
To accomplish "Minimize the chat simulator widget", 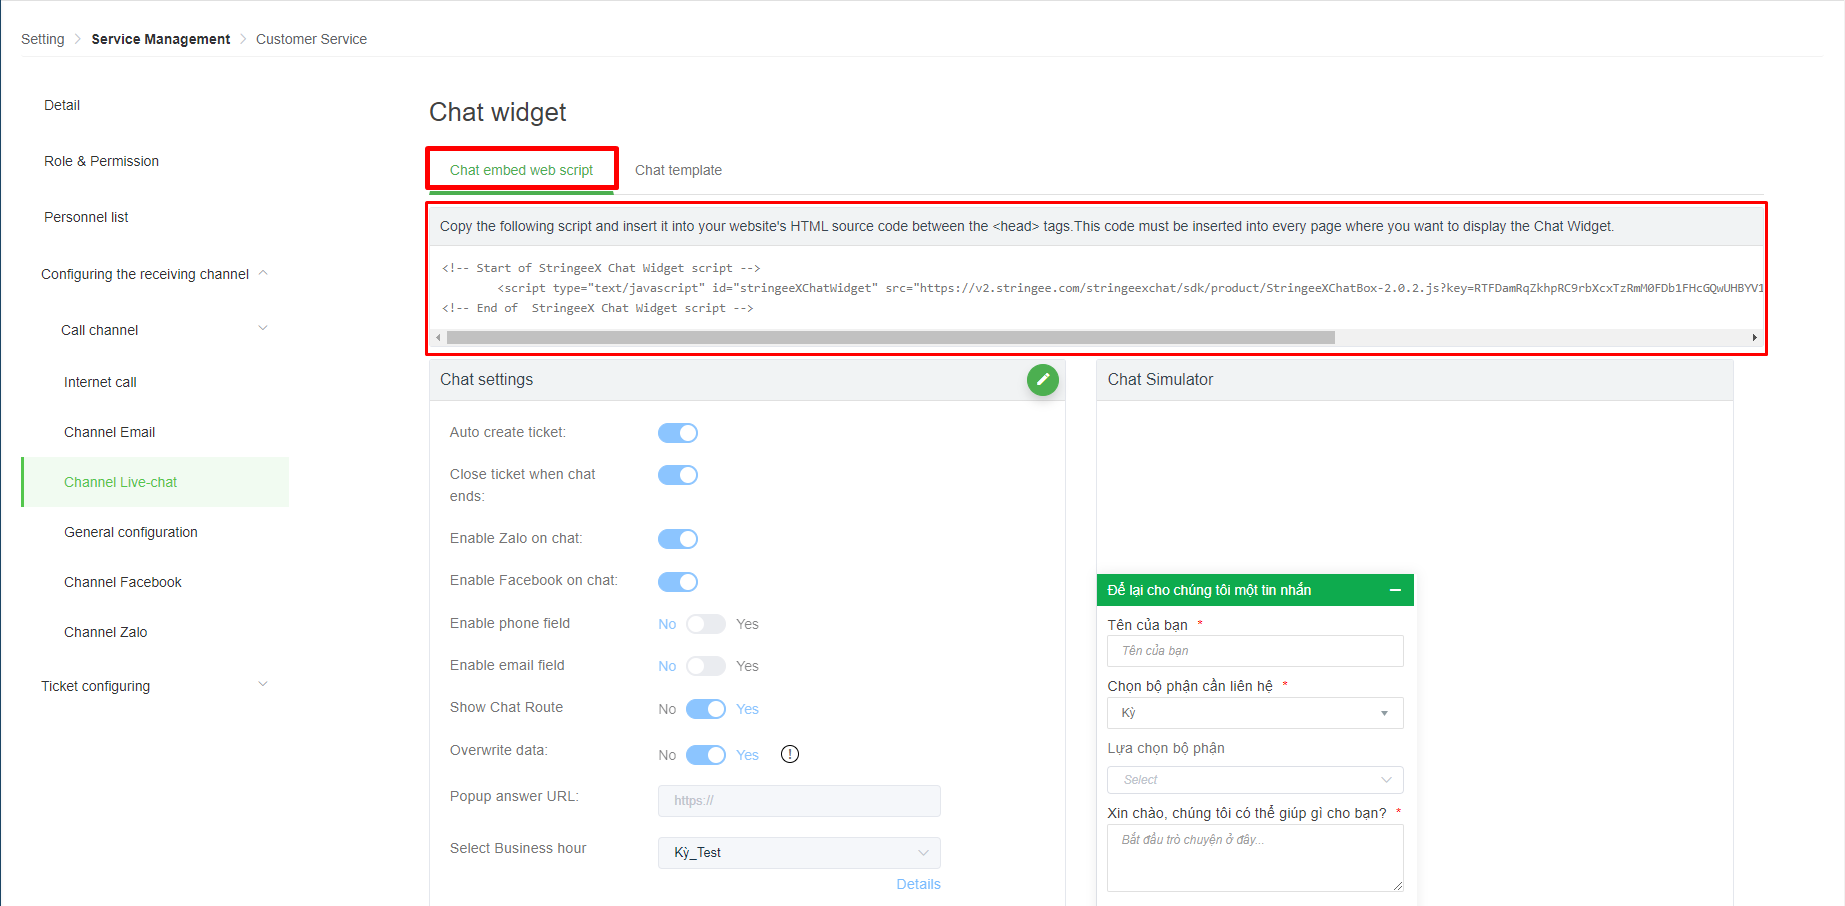I will 1395,591.
